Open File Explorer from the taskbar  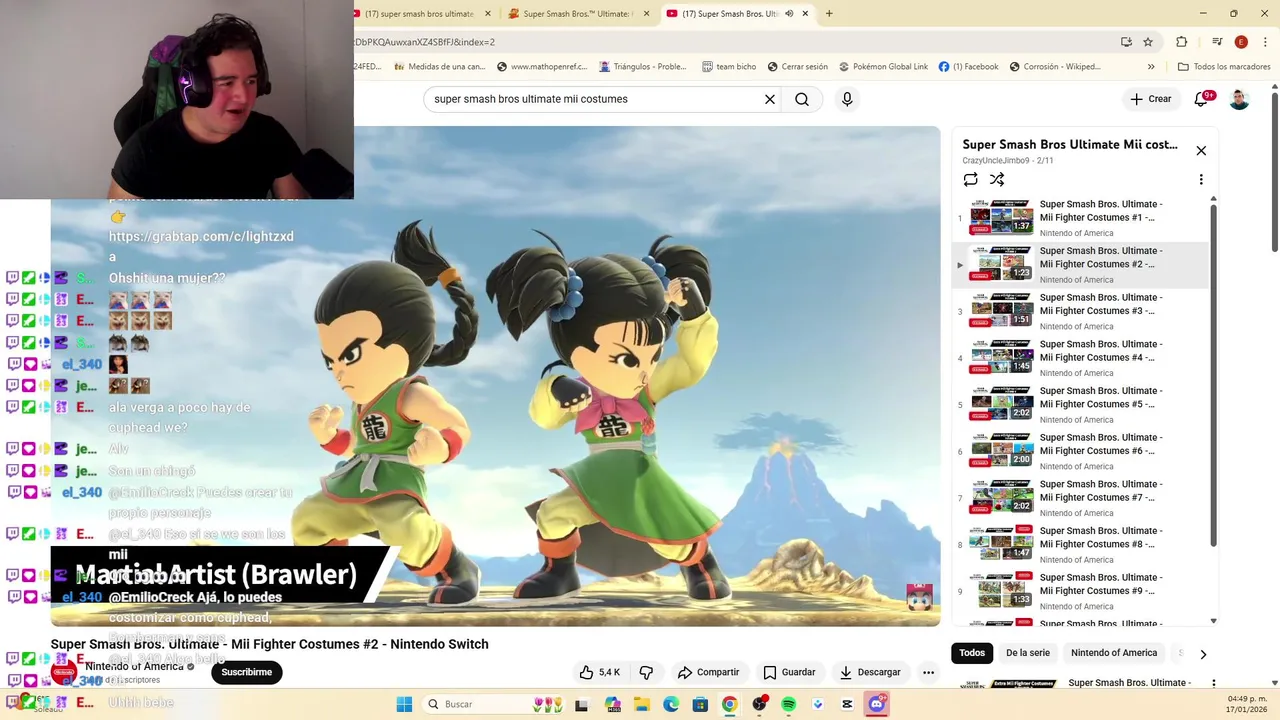point(642,704)
